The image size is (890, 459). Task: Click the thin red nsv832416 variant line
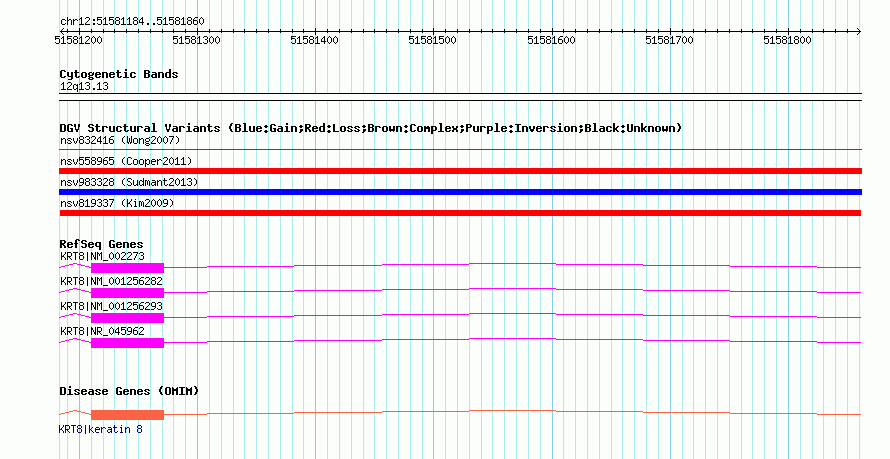pos(460,150)
